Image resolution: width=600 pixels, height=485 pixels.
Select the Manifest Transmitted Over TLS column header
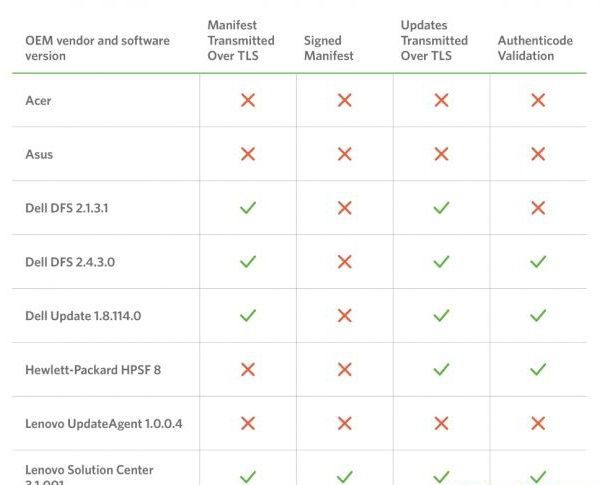coord(241,40)
